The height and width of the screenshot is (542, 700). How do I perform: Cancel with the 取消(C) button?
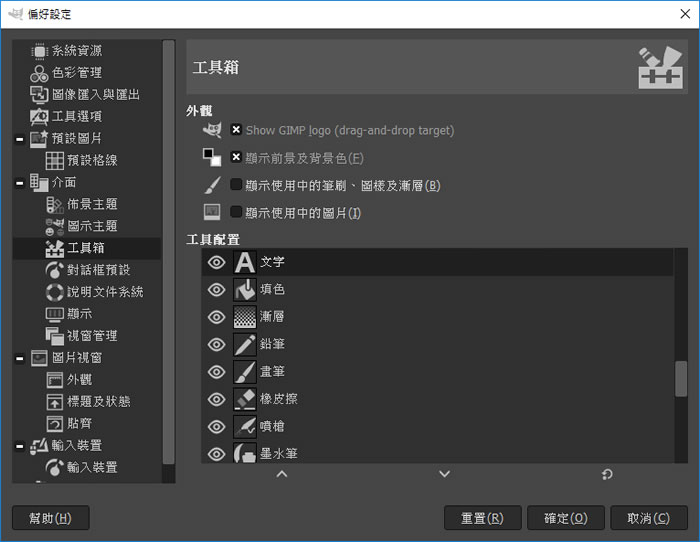tap(649, 518)
